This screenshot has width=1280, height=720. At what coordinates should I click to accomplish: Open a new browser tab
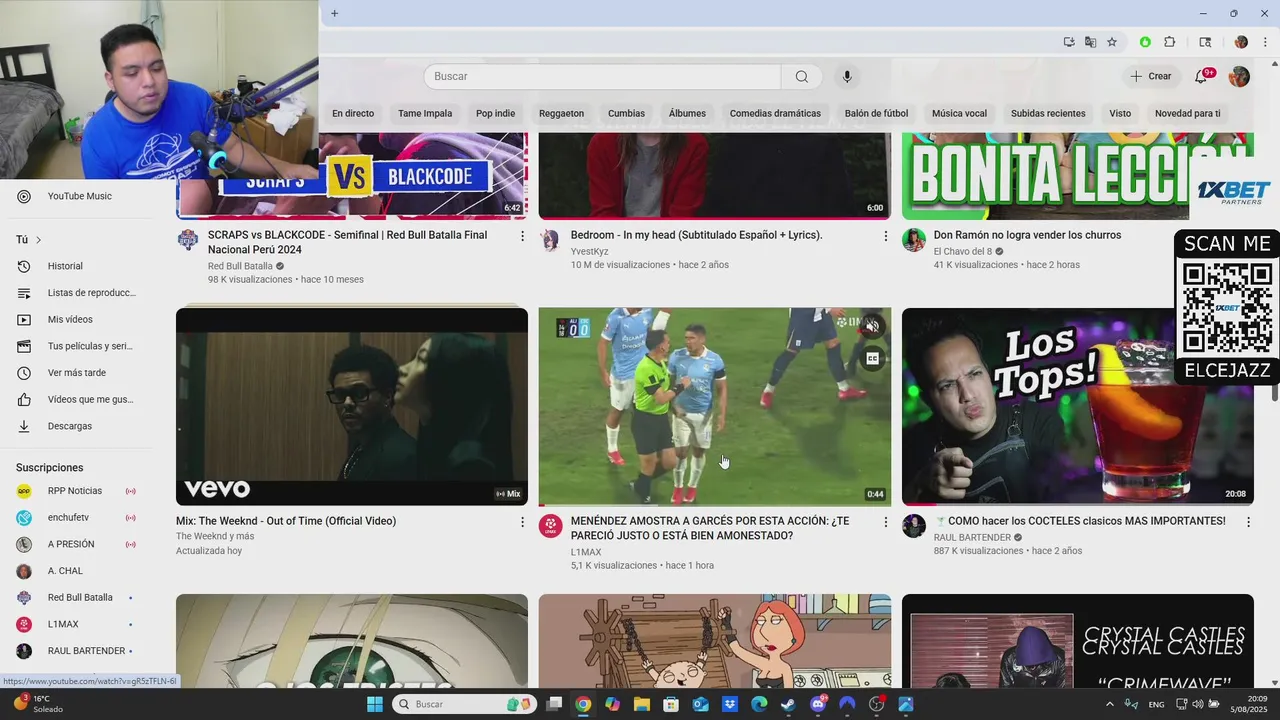pyautogui.click(x=334, y=13)
